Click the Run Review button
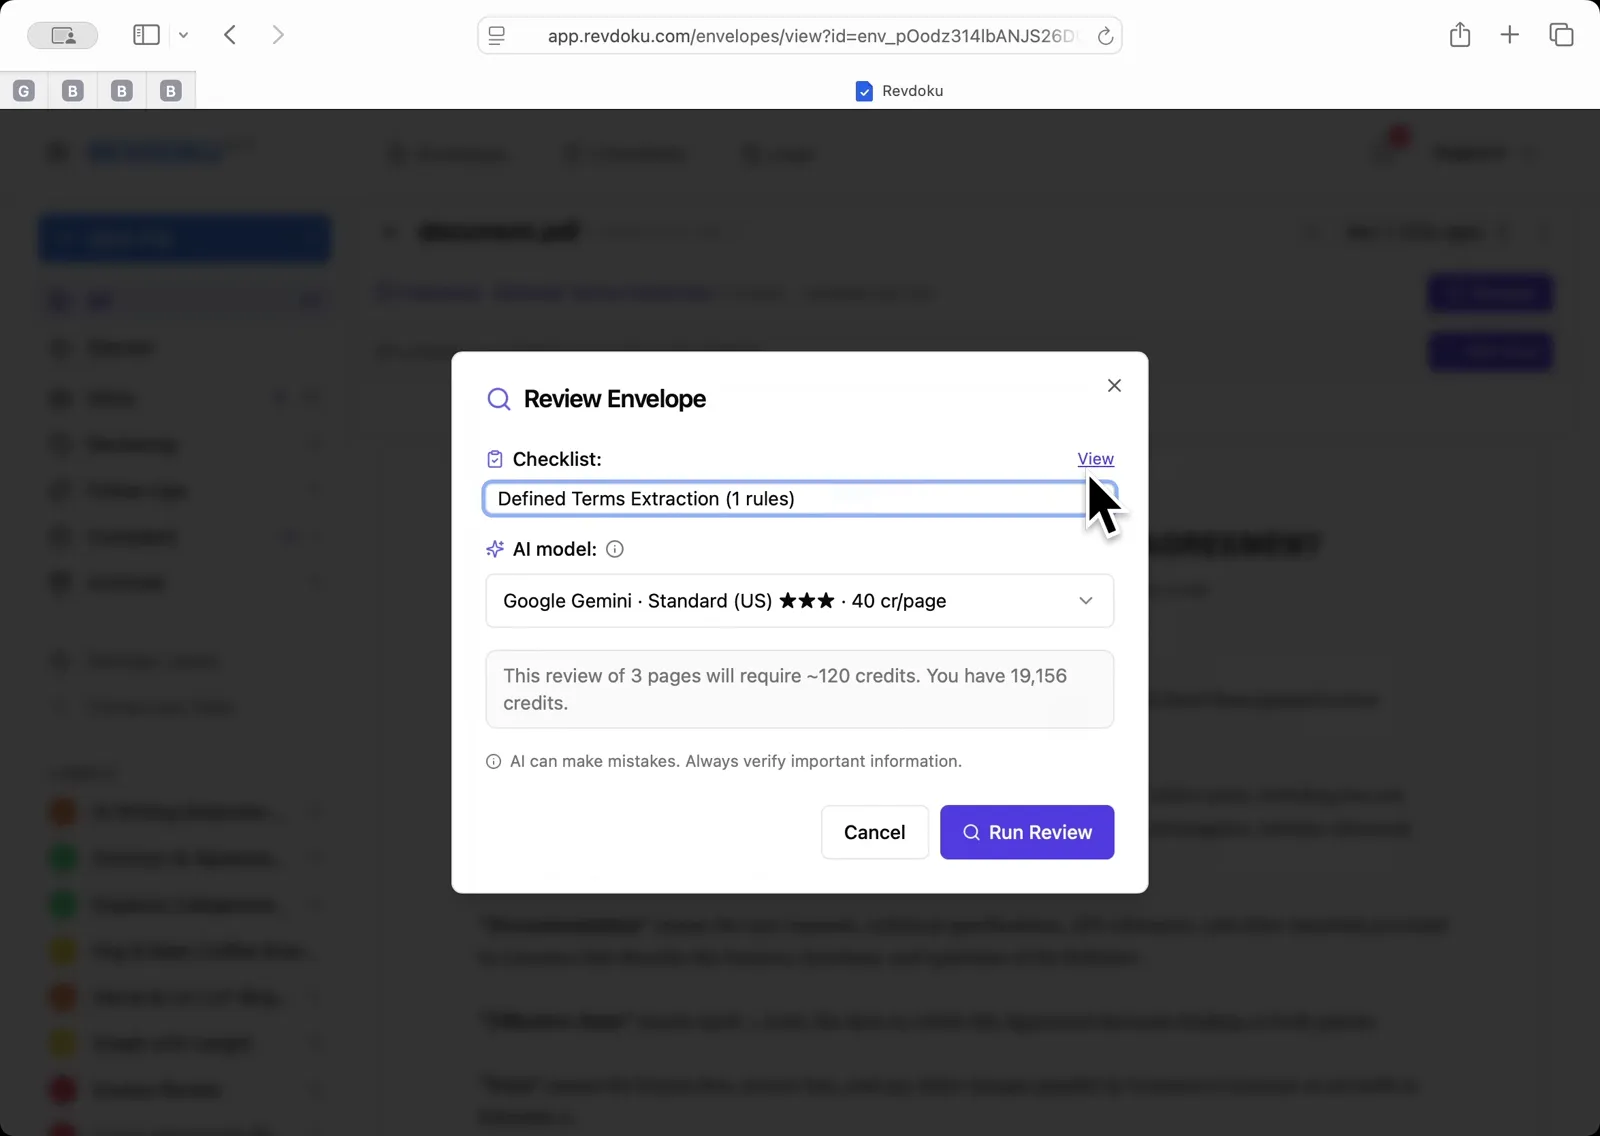 (1028, 832)
